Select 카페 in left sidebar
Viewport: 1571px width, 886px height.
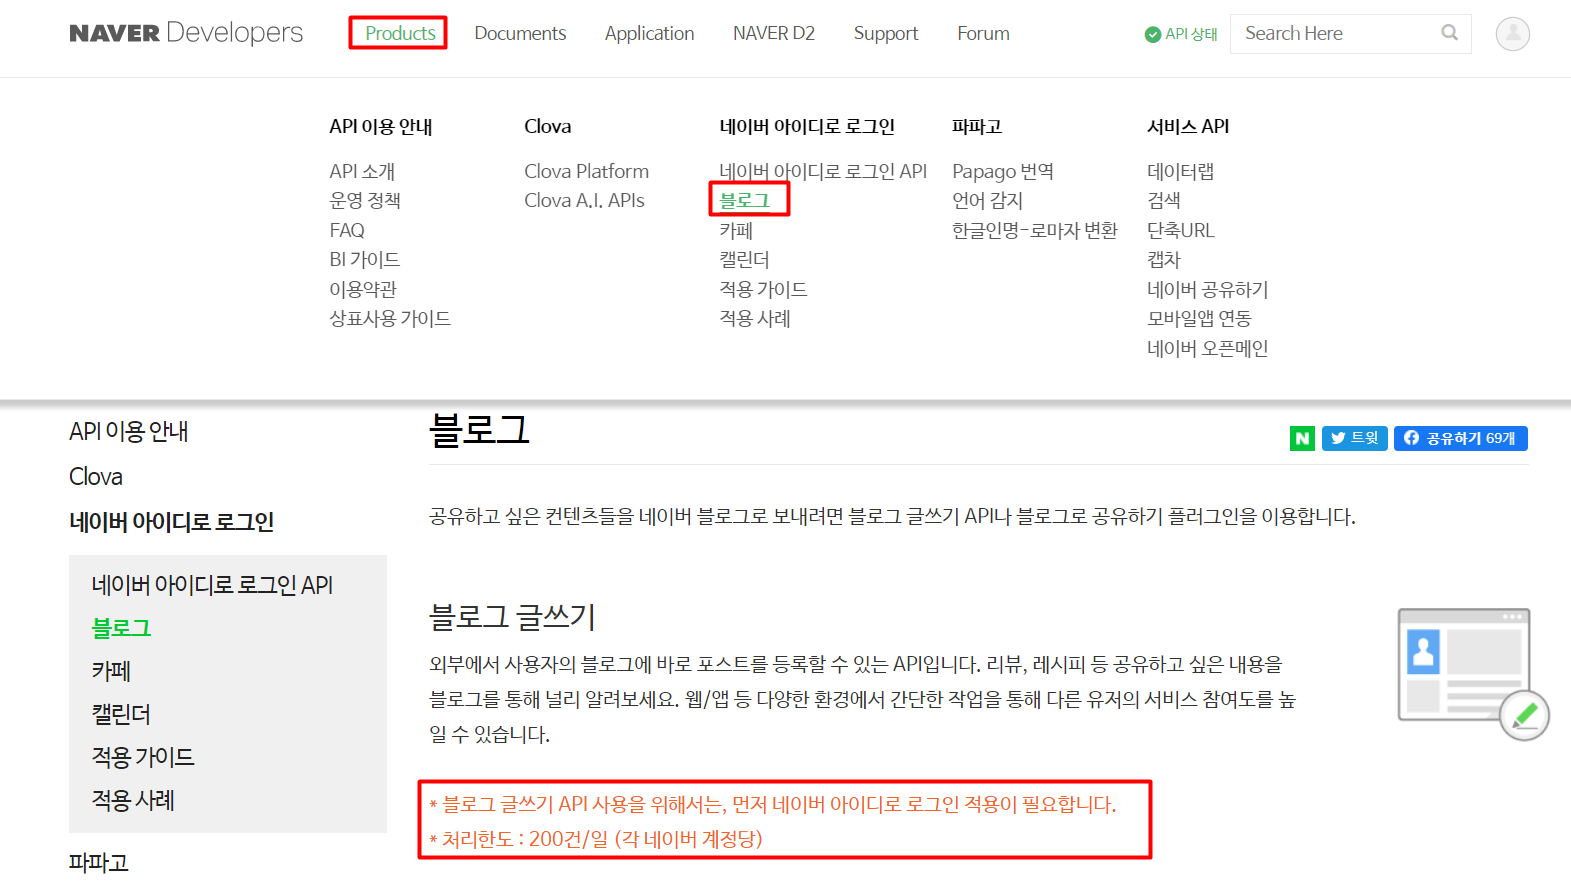click(x=112, y=671)
